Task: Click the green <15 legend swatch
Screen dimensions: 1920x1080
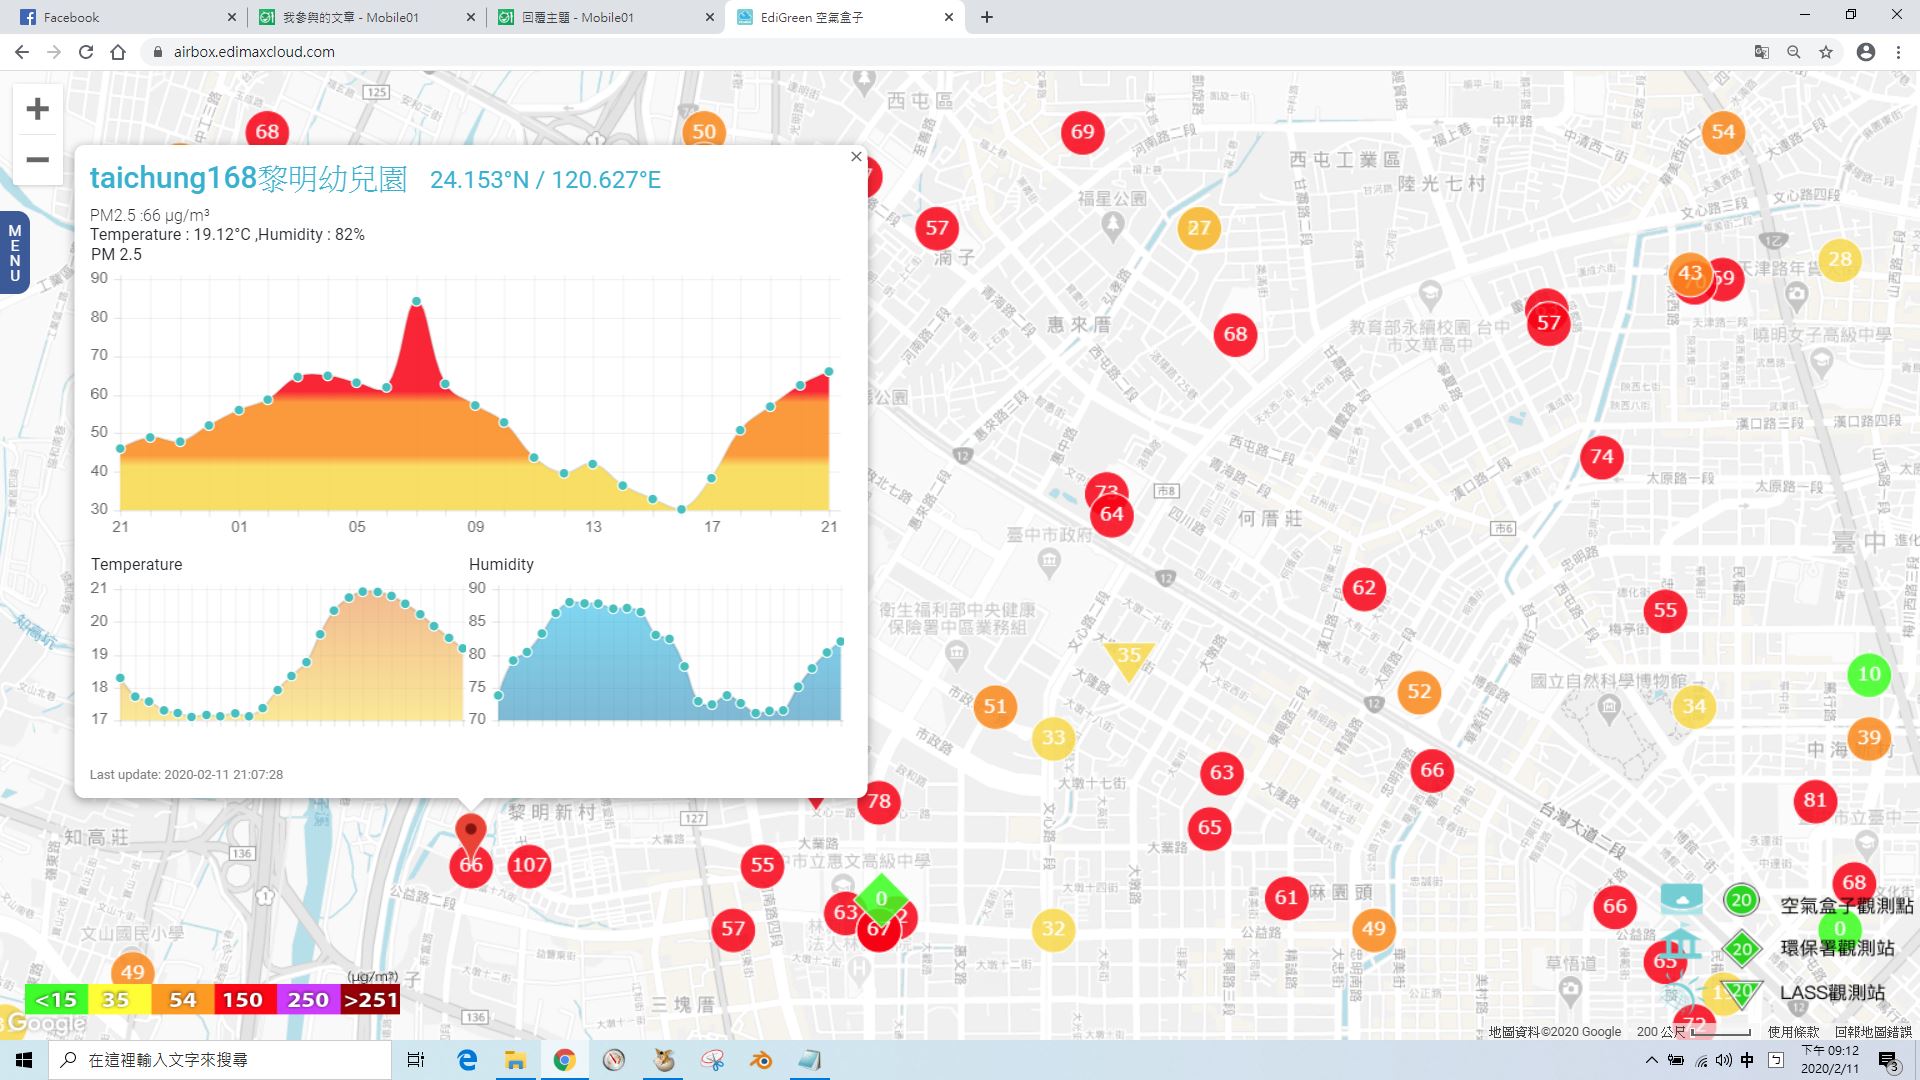Action: 56,1000
